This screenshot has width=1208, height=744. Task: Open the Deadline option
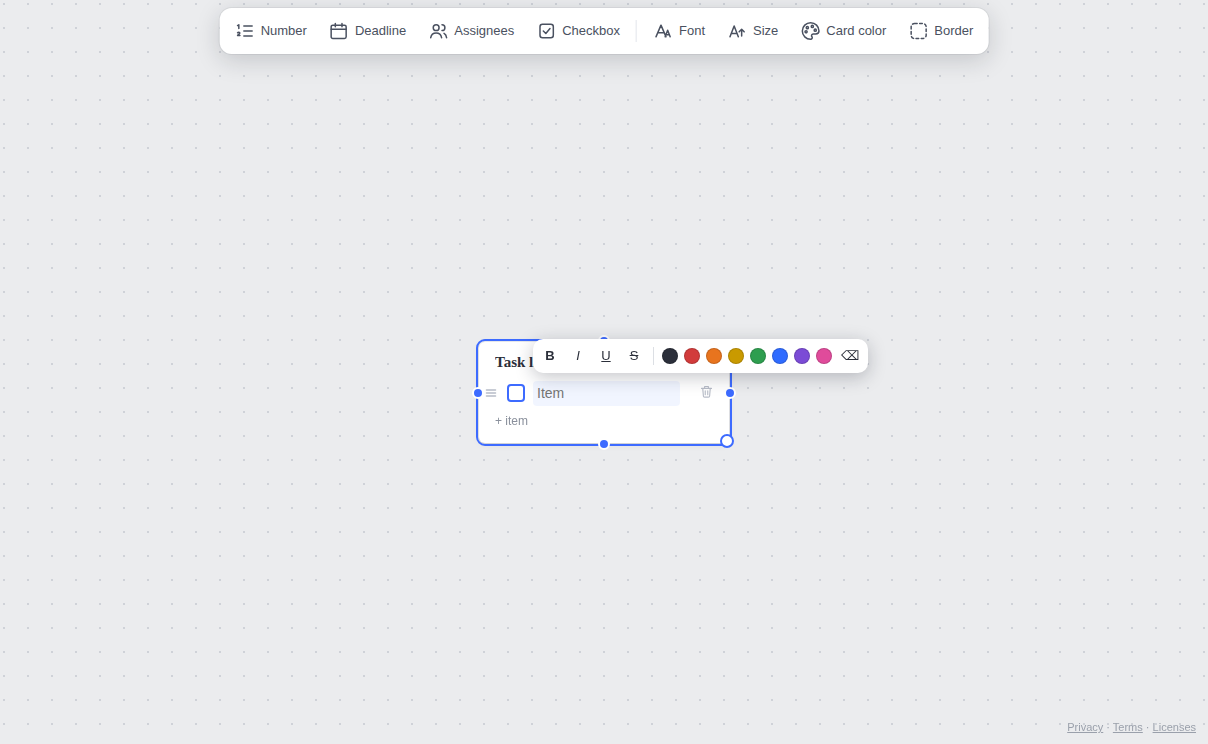pos(368,31)
